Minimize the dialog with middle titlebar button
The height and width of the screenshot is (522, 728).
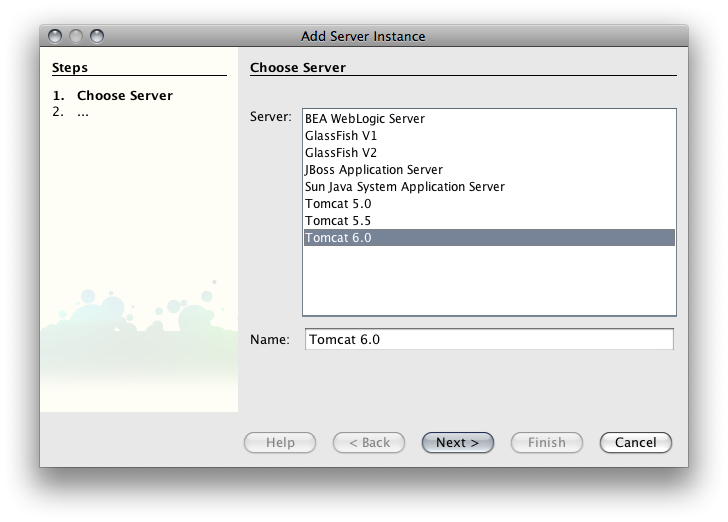[76, 36]
